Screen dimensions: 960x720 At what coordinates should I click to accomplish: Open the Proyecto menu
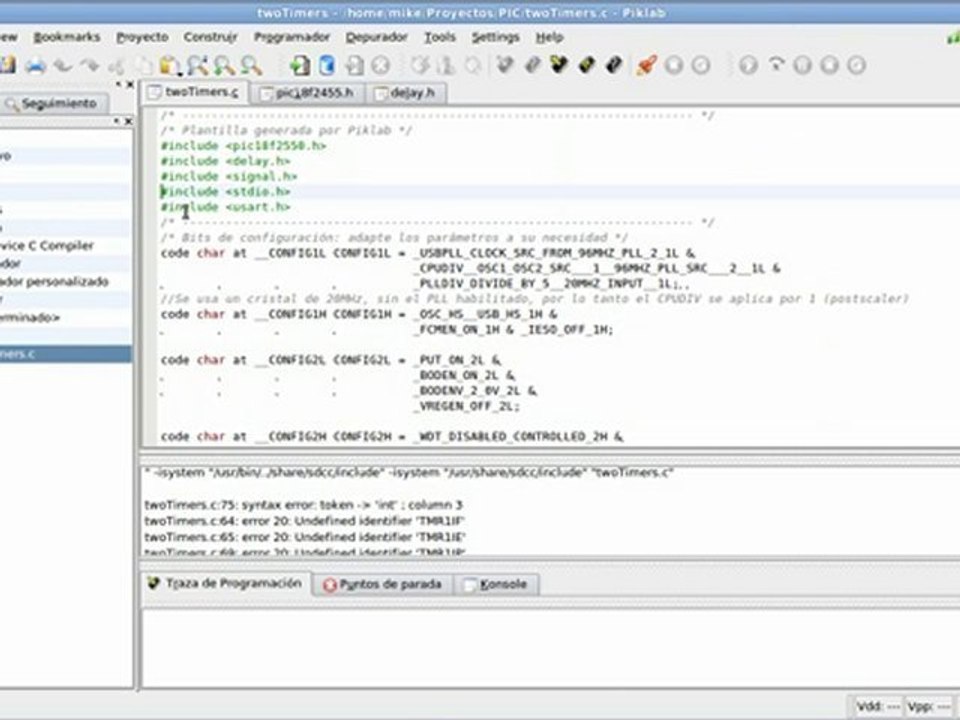pos(142,37)
